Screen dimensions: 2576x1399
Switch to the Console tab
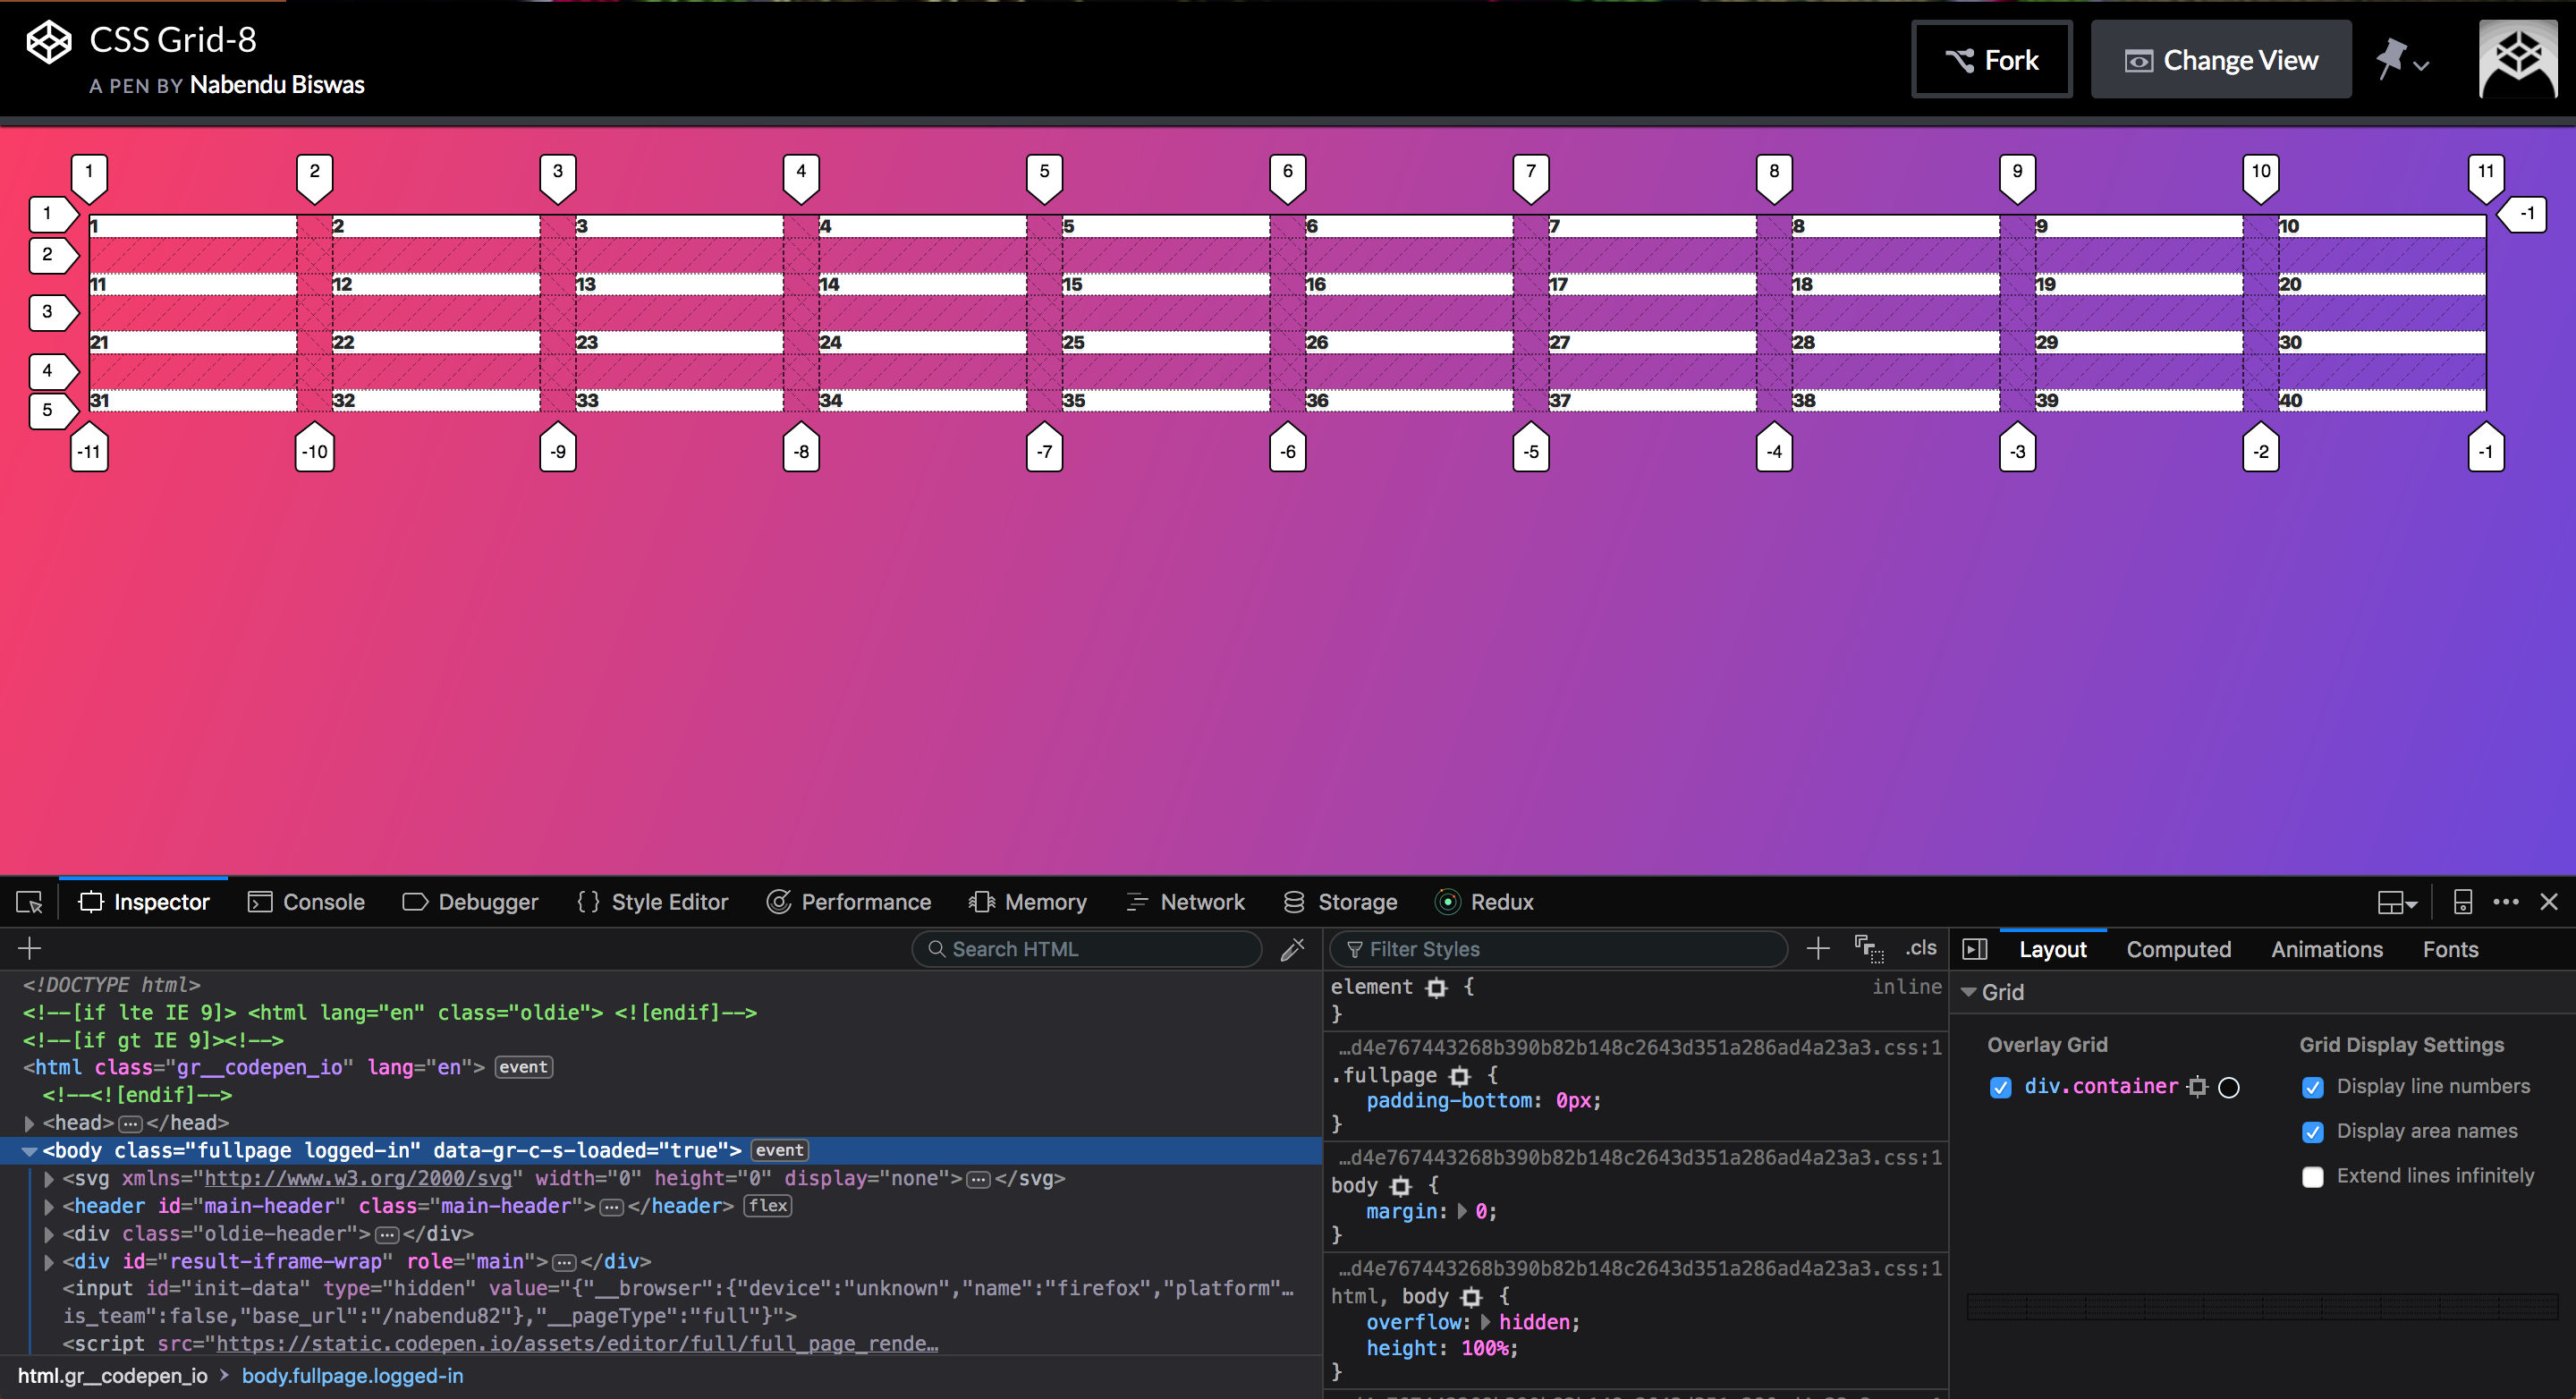(306, 902)
